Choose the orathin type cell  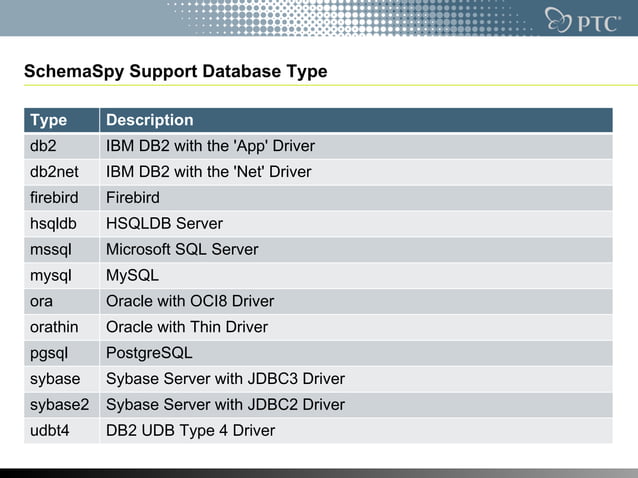tap(54, 327)
